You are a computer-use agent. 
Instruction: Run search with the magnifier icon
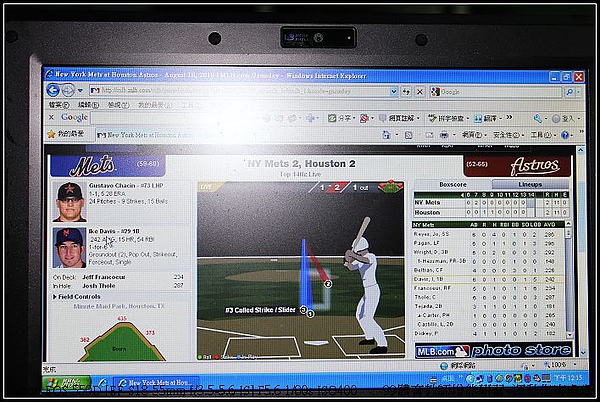569,92
